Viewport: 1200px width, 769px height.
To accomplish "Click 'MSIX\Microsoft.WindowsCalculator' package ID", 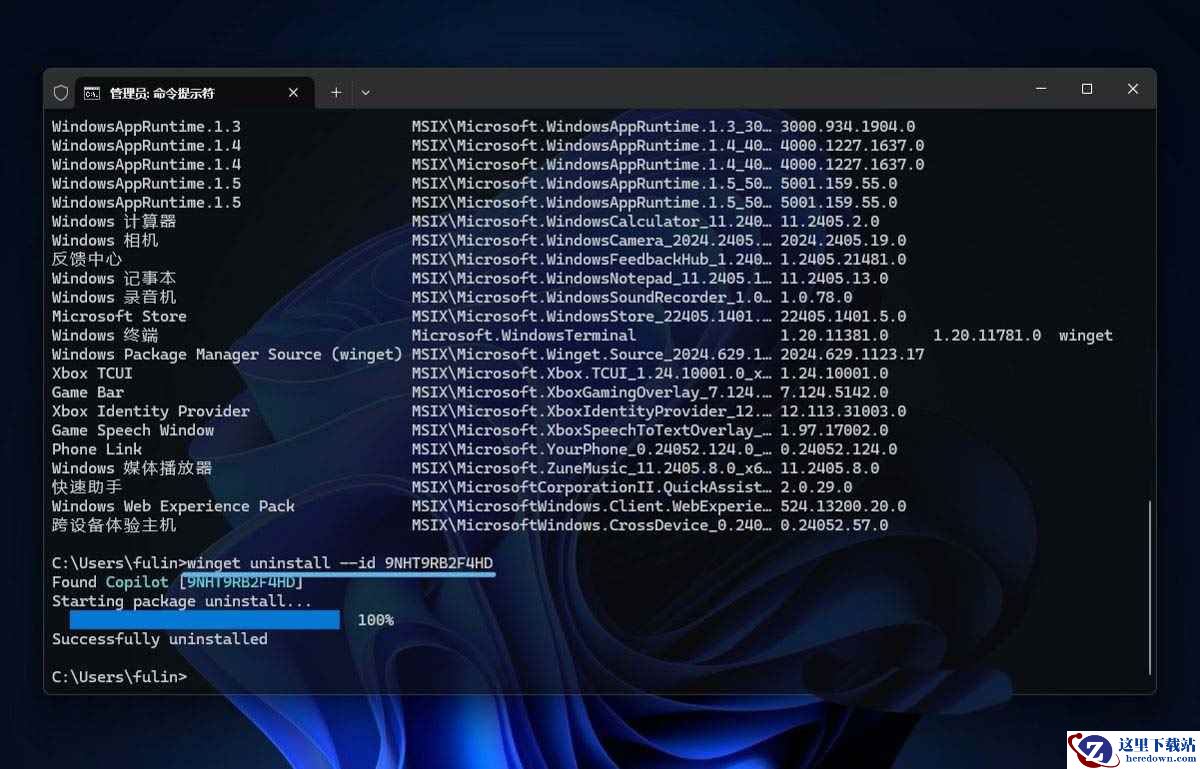I will coord(592,221).
